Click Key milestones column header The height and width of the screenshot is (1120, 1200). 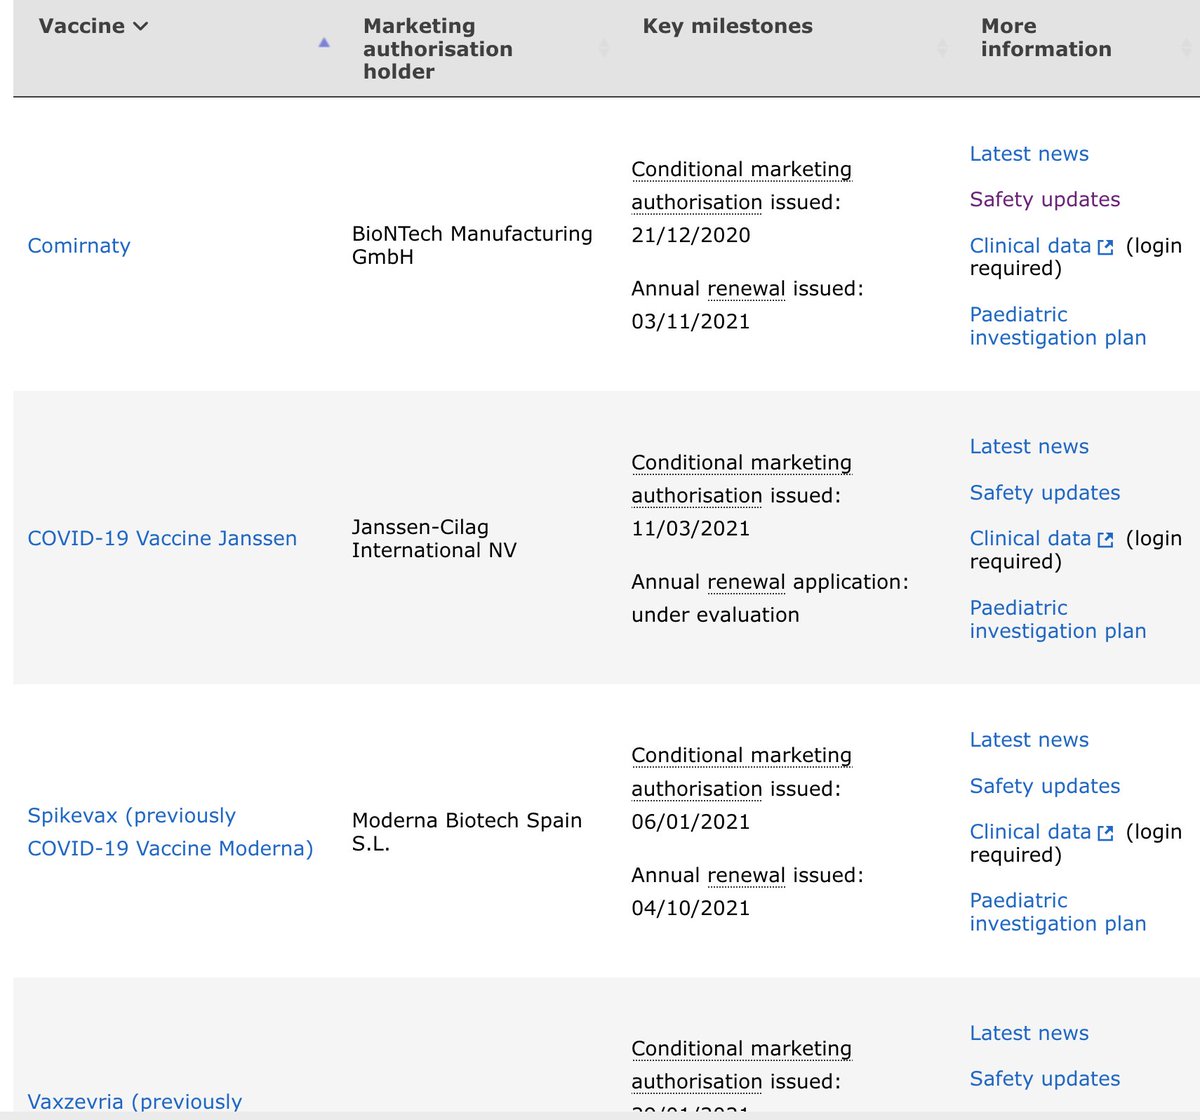(727, 26)
